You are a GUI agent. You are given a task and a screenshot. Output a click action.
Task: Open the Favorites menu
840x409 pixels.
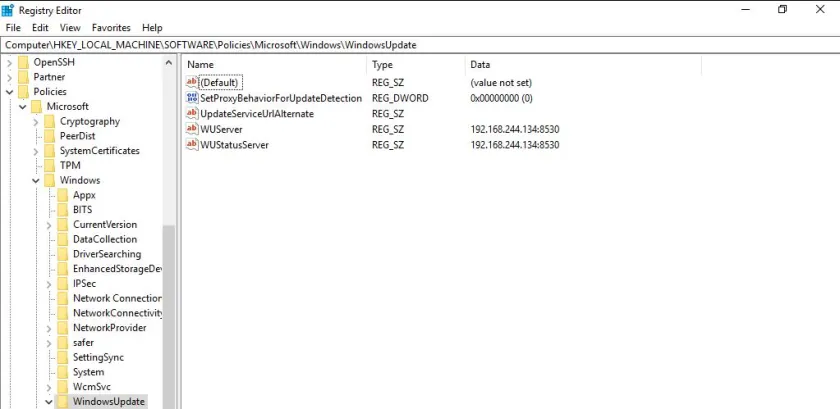pos(111,28)
